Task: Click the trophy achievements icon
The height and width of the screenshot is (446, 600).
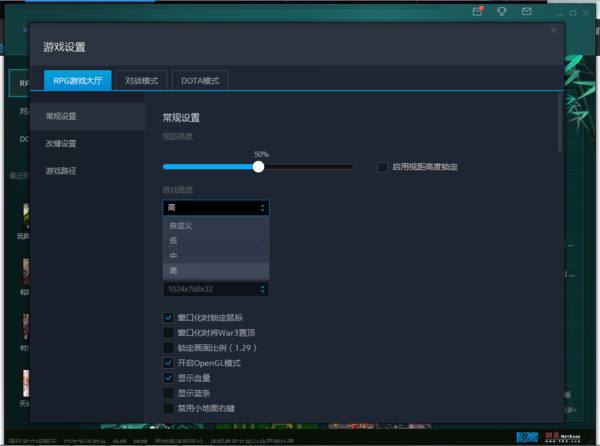Action: 502,12
